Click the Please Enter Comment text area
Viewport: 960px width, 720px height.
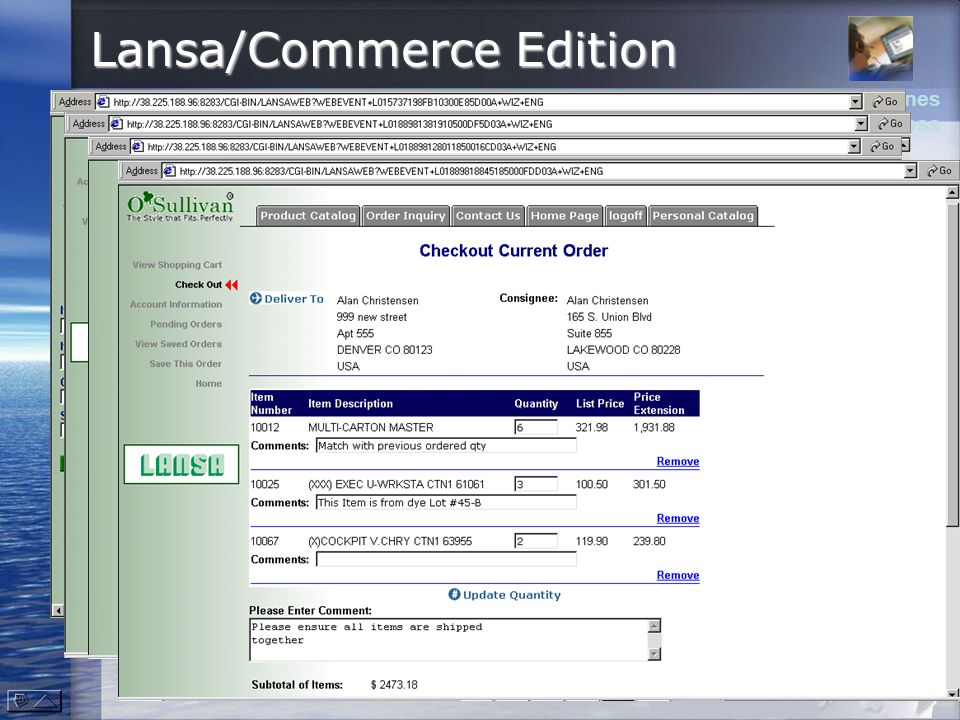pos(449,640)
